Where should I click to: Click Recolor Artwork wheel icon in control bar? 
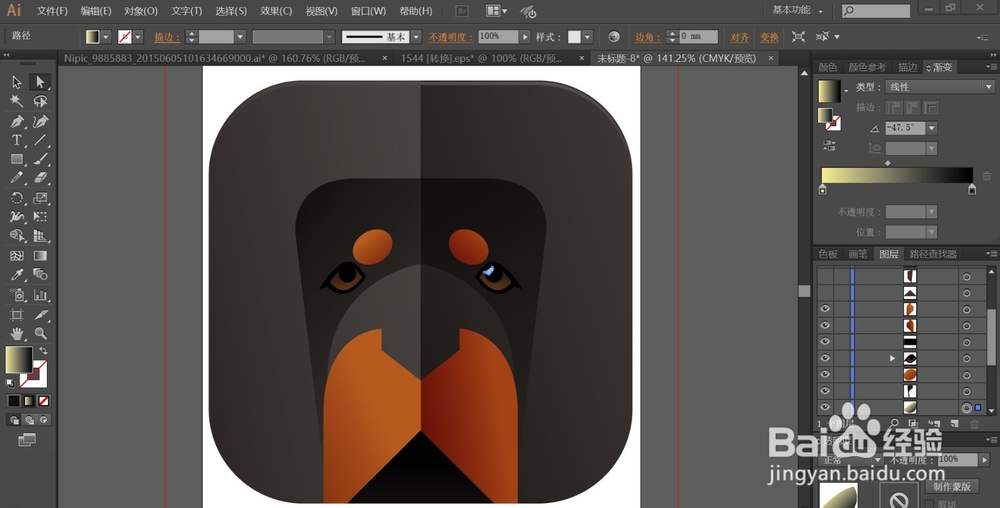point(614,36)
